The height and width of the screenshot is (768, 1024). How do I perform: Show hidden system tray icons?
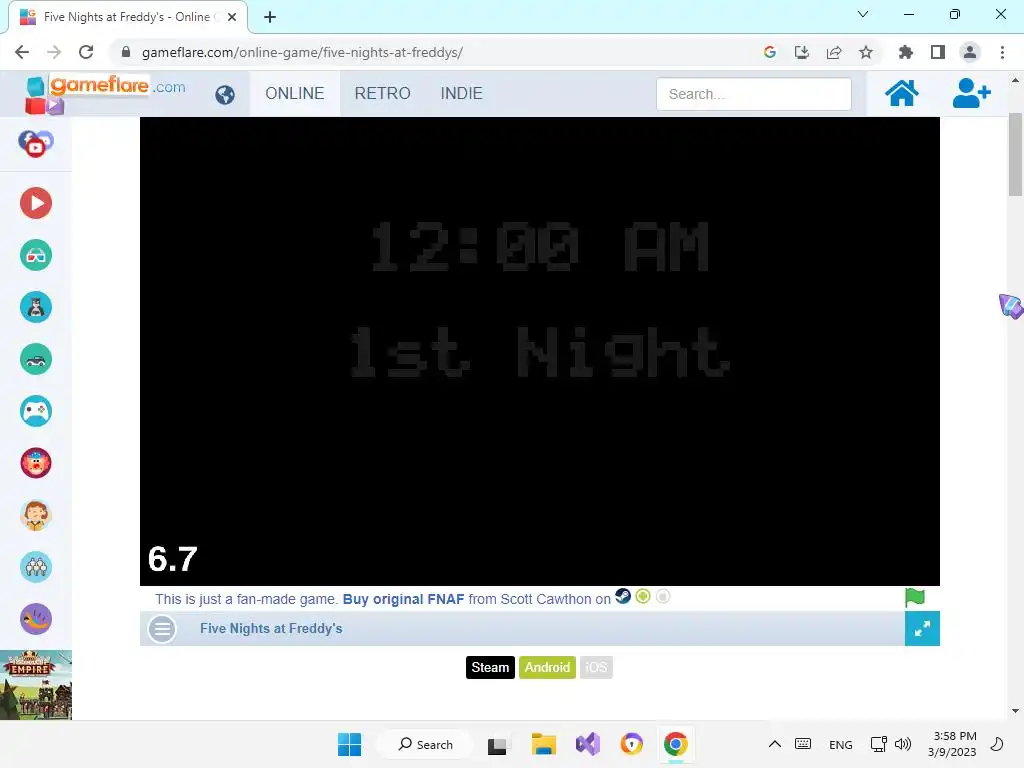tap(775, 744)
